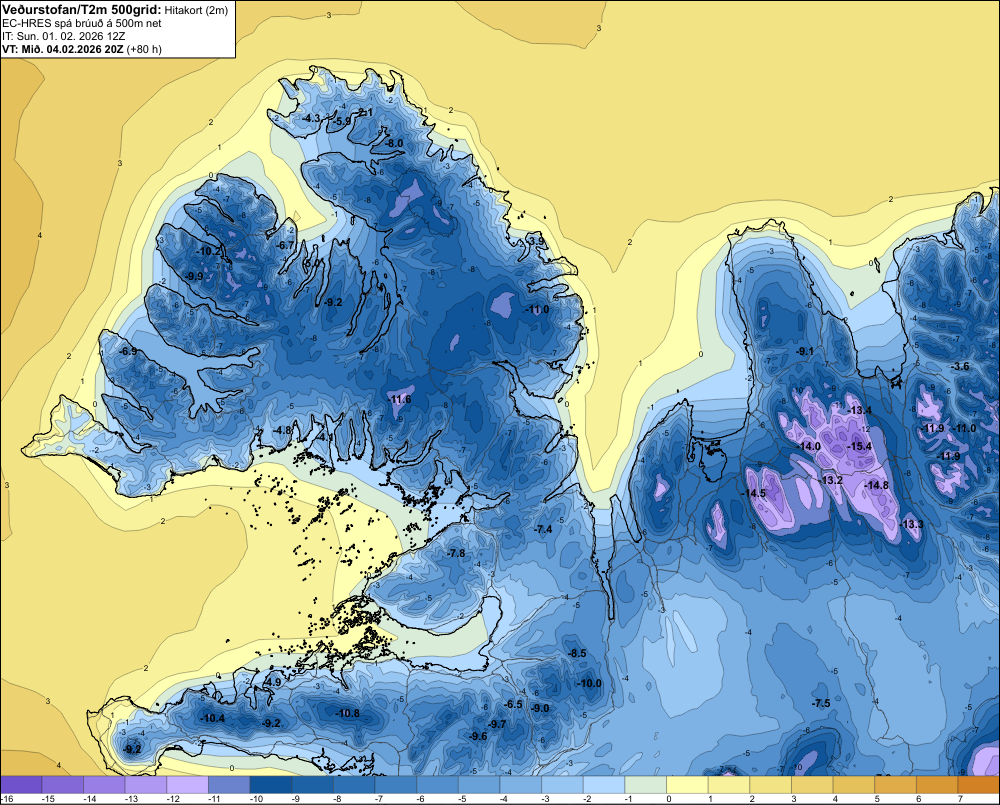Viewport: 1000px width, 805px height.
Task: Click the -3.9 temperature label
Action: click(x=536, y=241)
